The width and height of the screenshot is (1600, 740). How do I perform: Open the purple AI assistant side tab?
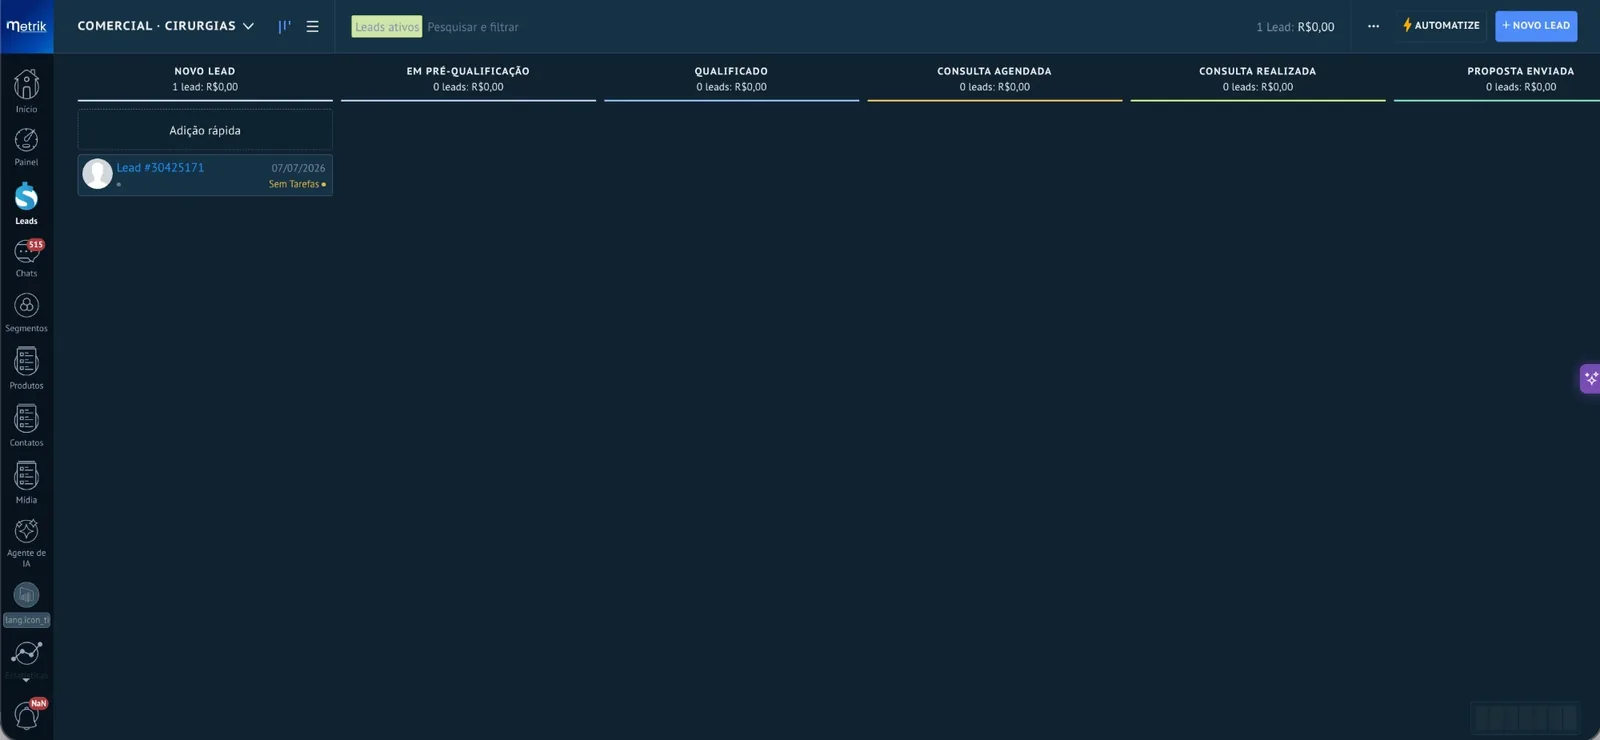point(1590,379)
